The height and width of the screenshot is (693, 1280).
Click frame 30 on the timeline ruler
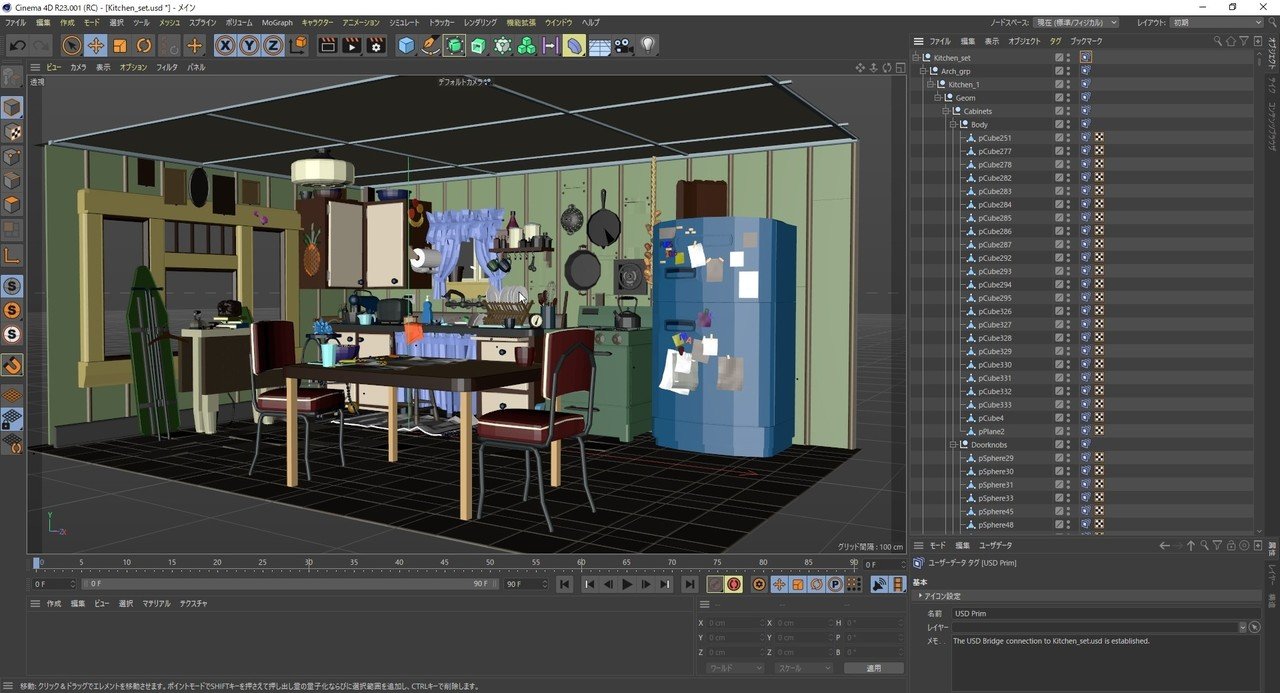[309, 563]
